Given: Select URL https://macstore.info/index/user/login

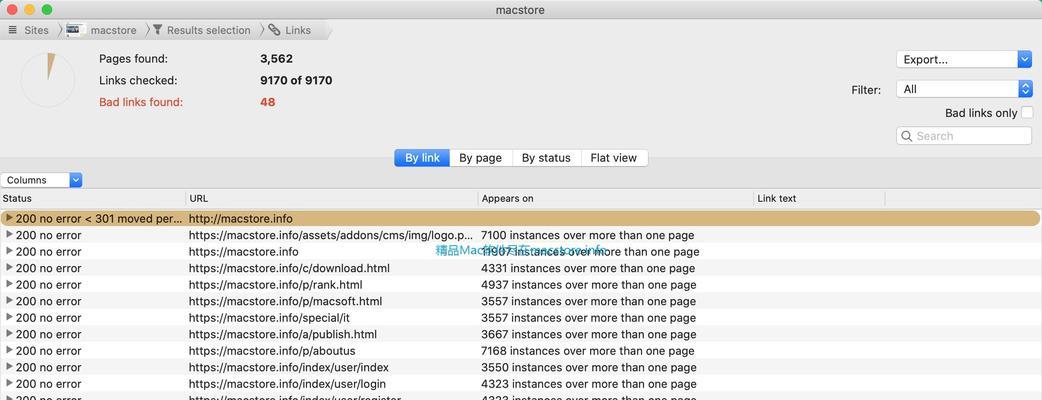Looking at the screenshot, I should [287, 385].
